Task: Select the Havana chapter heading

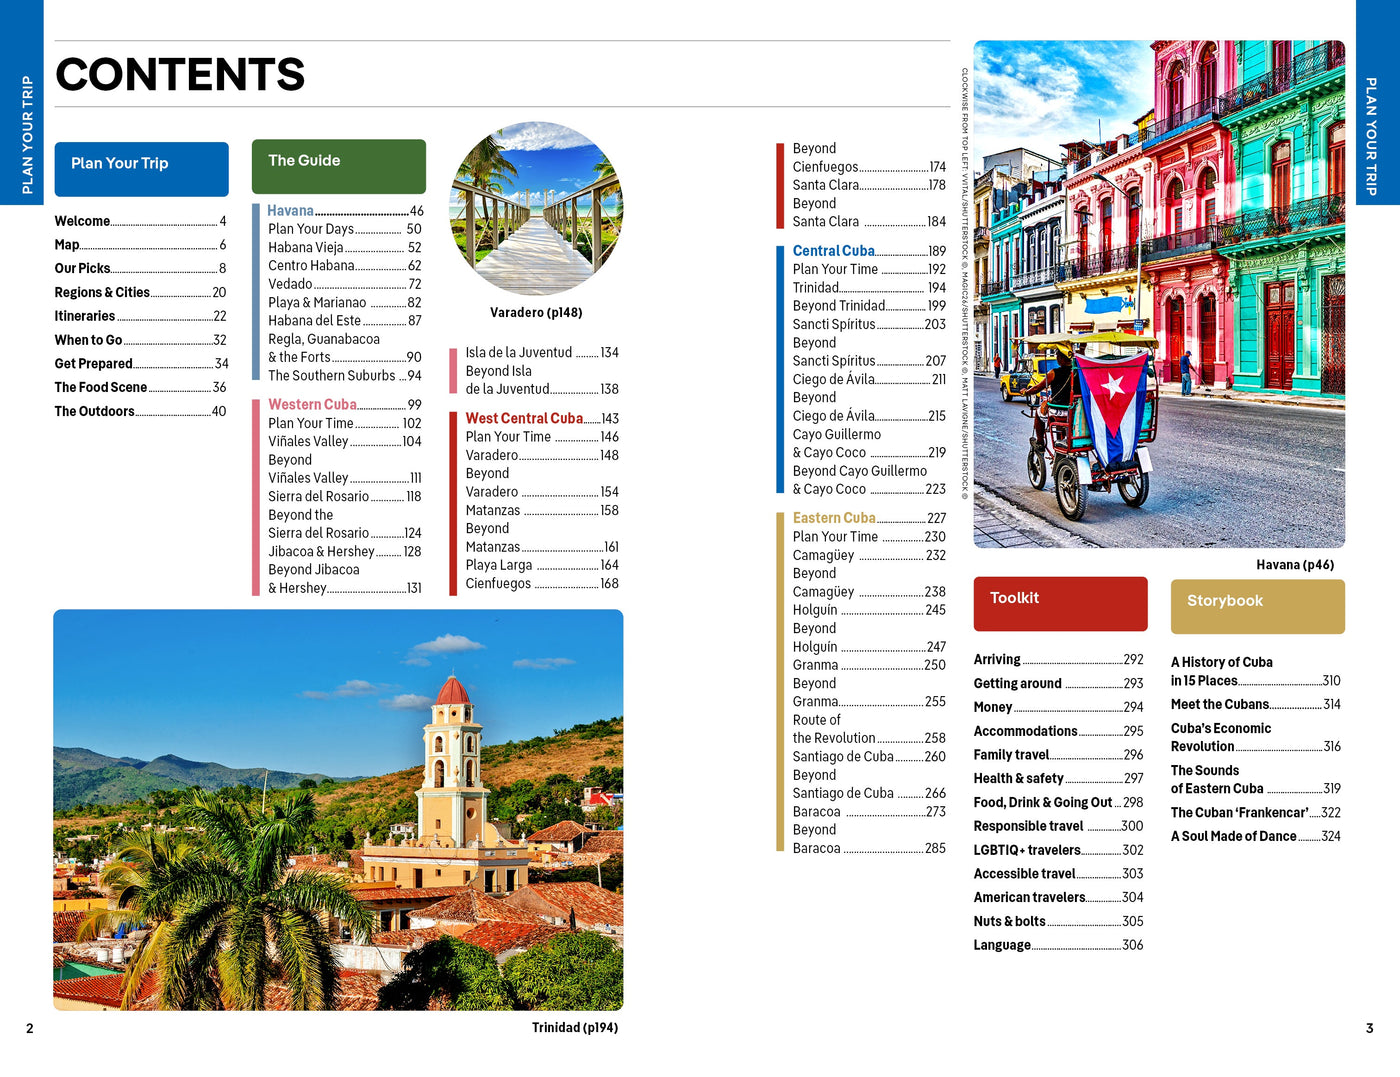Action: point(290,211)
